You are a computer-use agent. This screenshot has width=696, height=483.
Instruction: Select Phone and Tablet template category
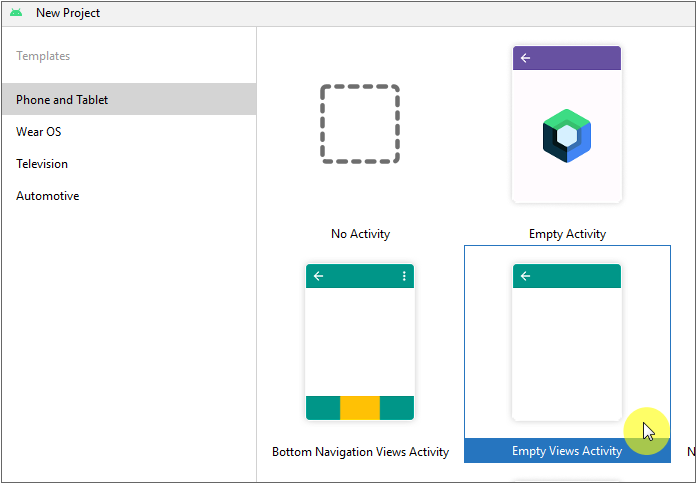[62, 100]
